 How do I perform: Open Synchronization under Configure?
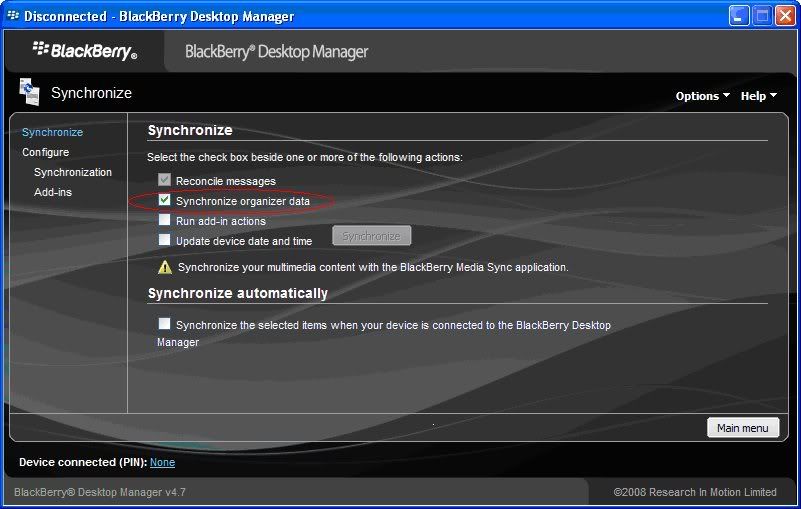(x=73, y=172)
